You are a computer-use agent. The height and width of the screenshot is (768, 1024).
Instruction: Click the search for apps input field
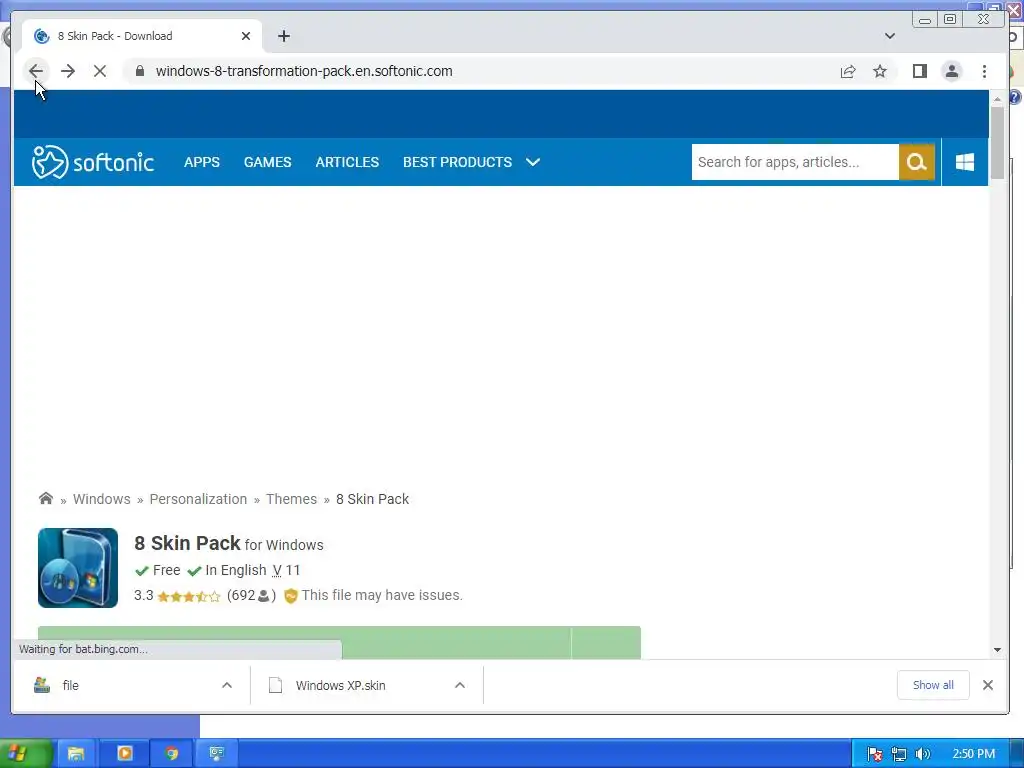click(x=795, y=162)
